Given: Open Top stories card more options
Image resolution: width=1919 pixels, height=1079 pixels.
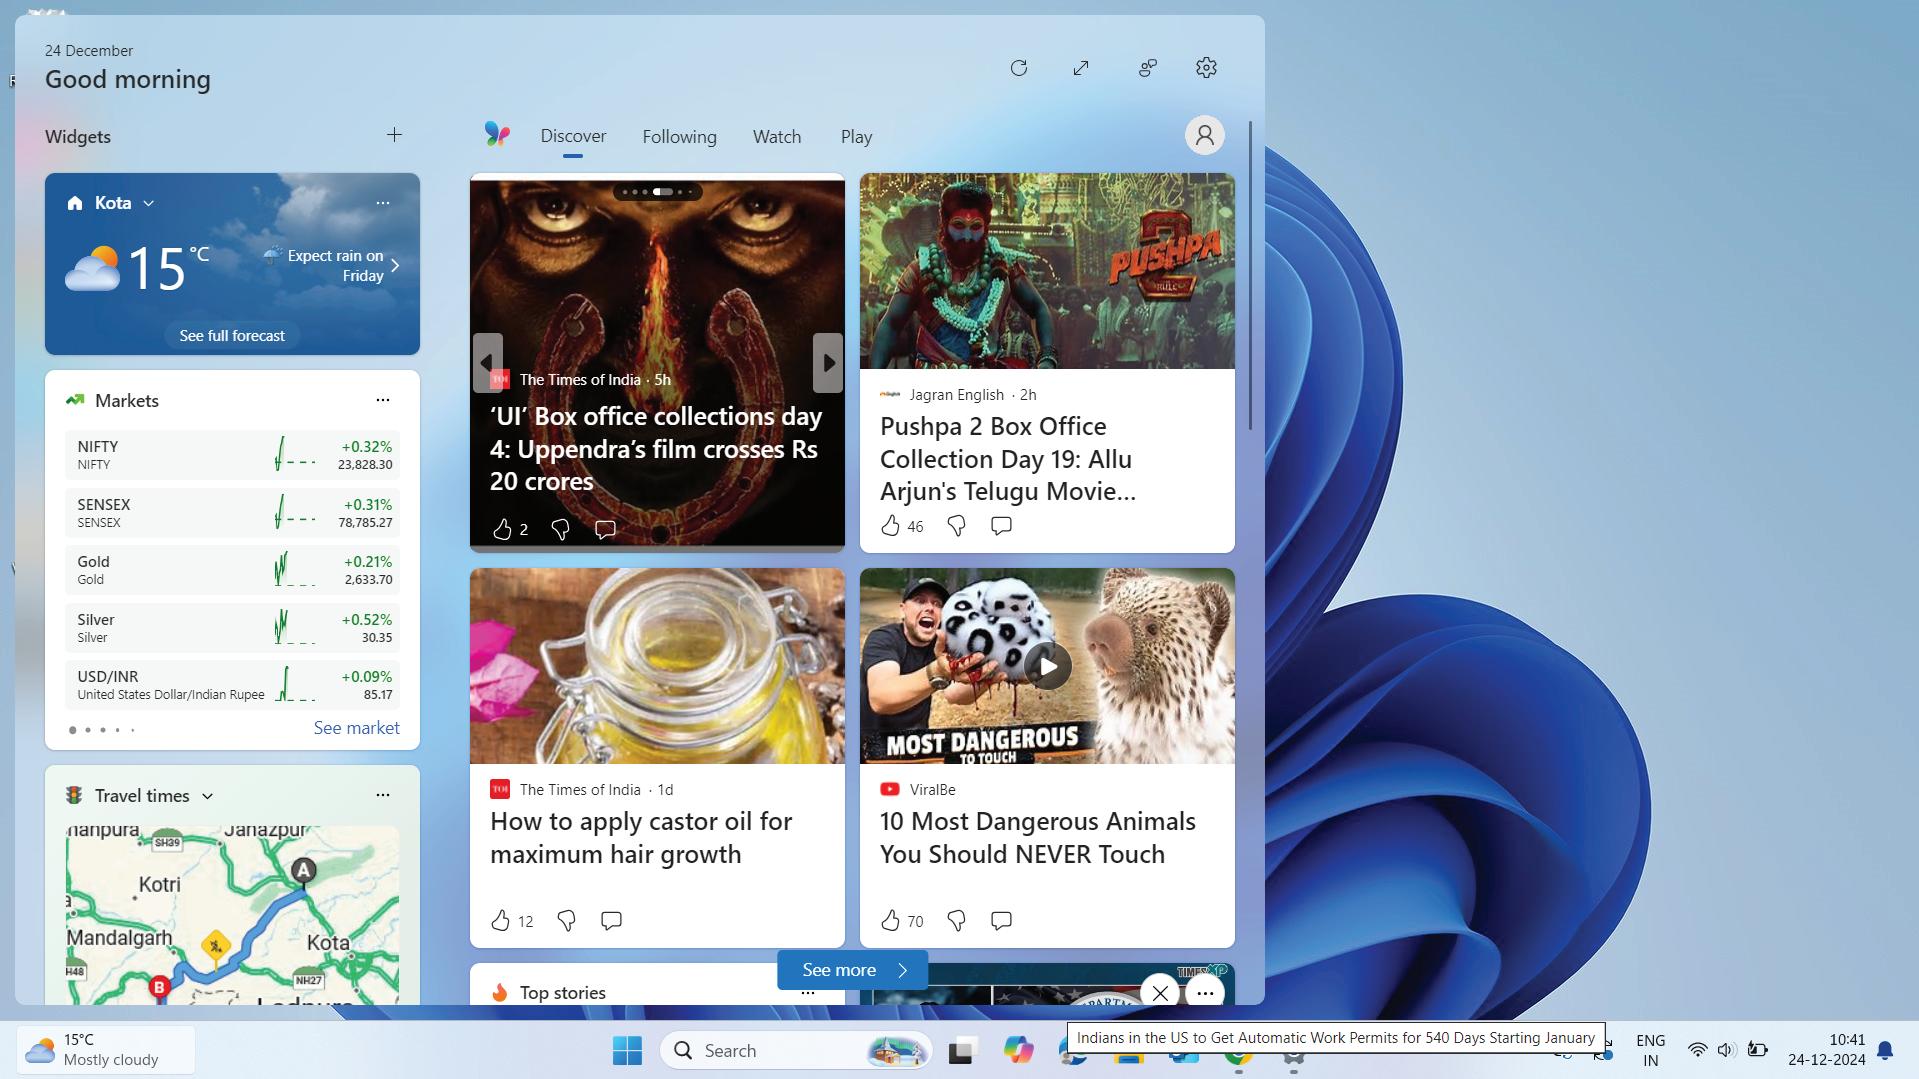Looking at the screenshot, I should (x=808, y=993).
